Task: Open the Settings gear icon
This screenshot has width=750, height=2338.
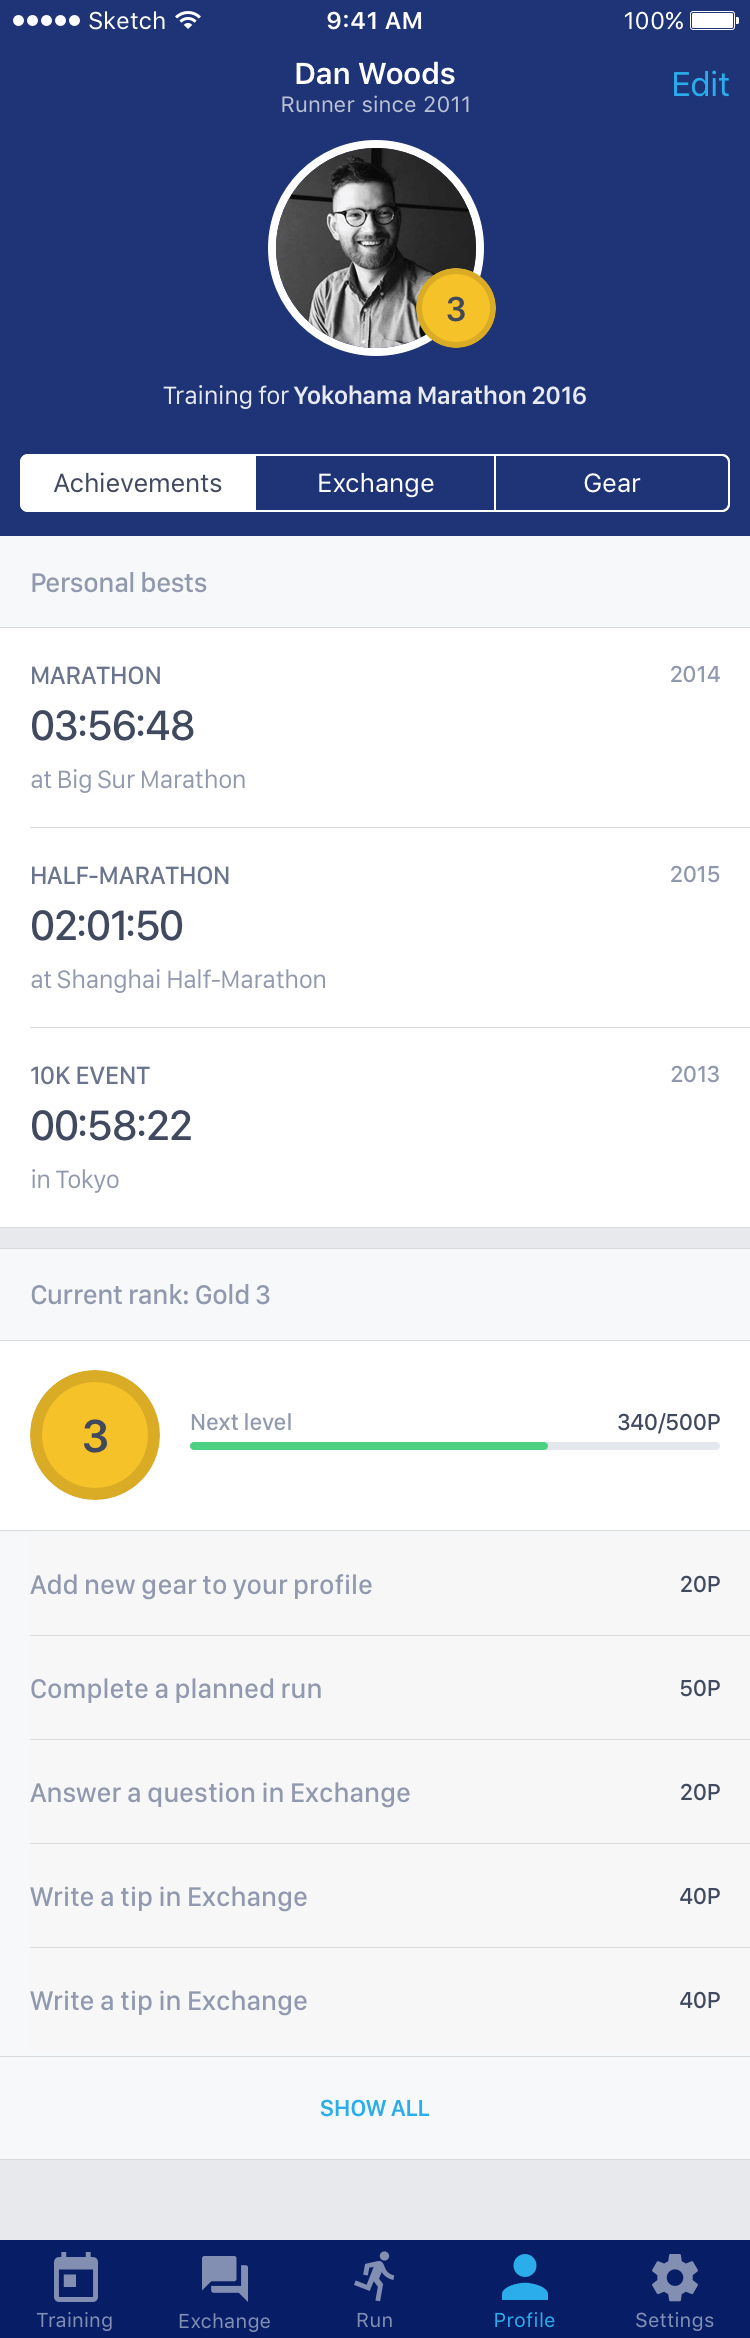Action: point(675,2278)
